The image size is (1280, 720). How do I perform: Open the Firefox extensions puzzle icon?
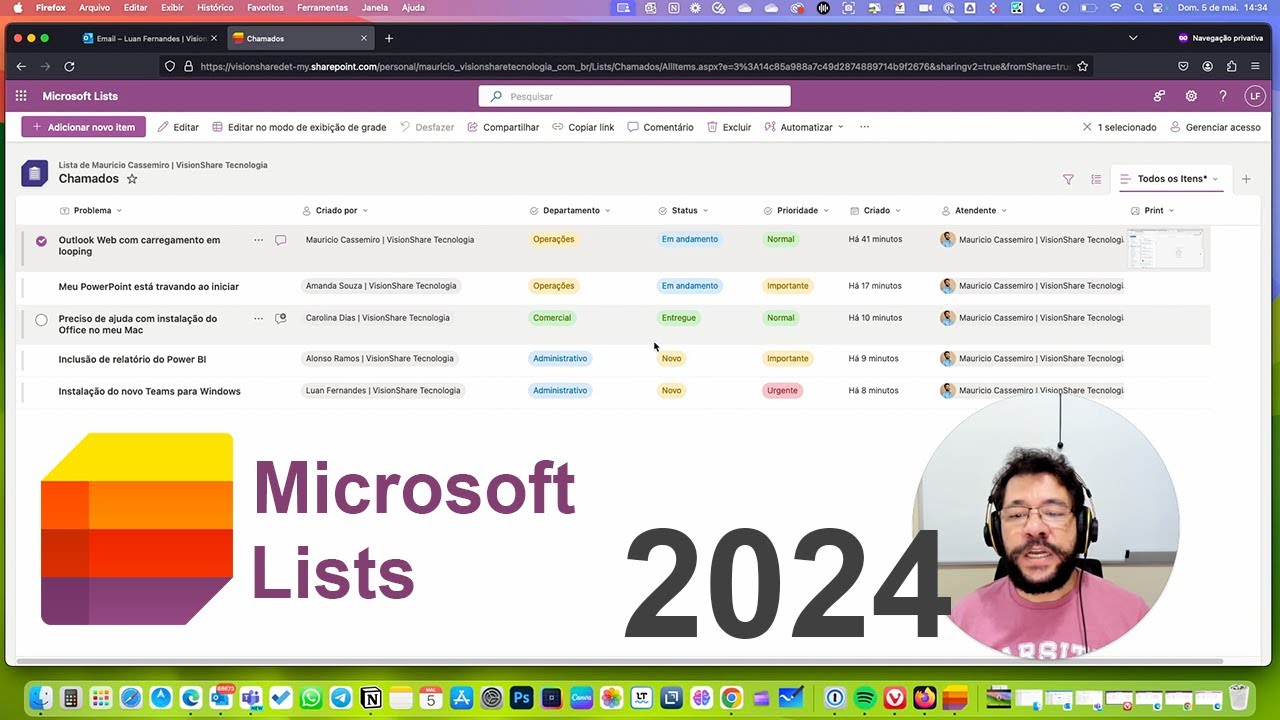pyautogui.click(x=1231, y=66)
